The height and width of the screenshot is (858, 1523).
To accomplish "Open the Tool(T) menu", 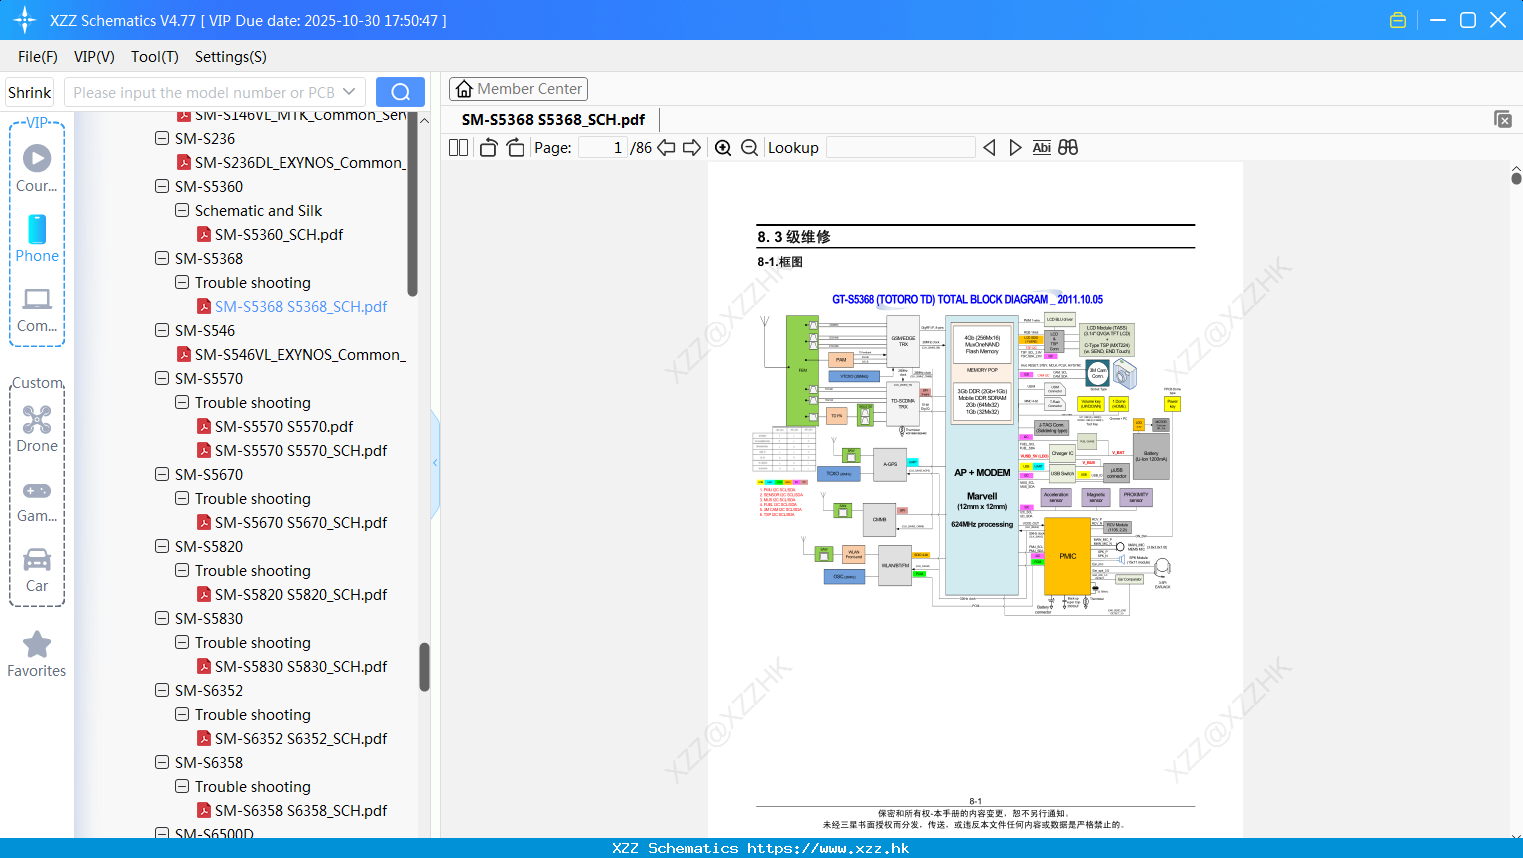I will (155, 57).
